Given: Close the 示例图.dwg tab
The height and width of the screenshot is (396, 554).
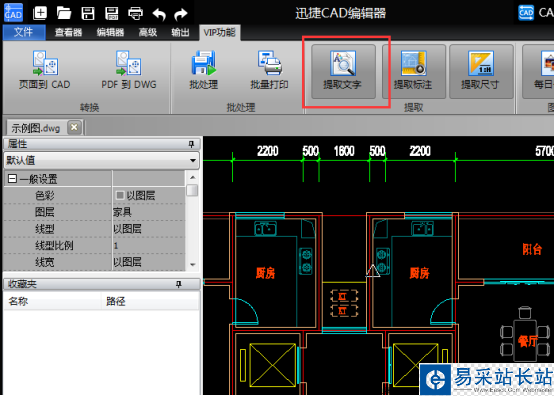Looking at the screenshot, I should click(x=74, y=127).
